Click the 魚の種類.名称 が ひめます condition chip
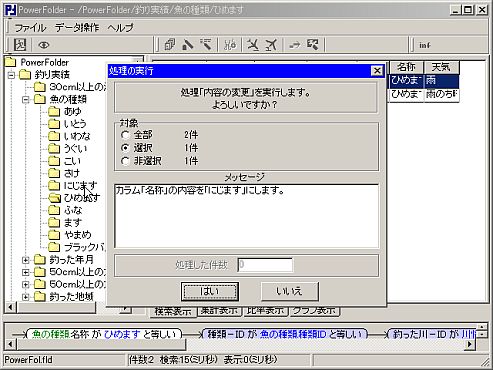Image resolution: width=493 pixels, height=370 pixels. point(104,334)
